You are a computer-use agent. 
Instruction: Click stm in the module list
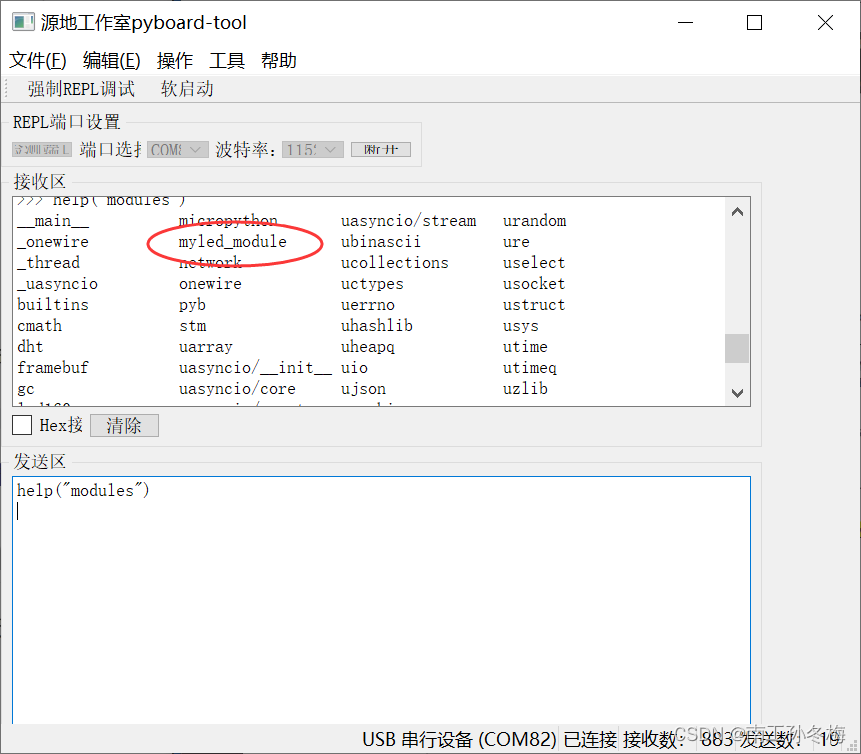[193, 326]
